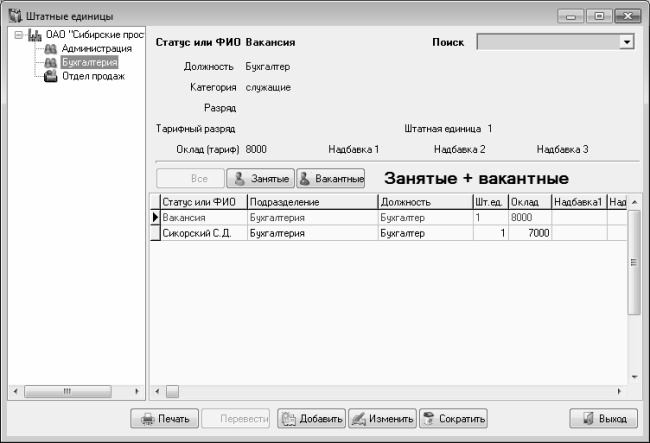Viewport: 650px width, 443px height.
Task: Select the Вакансия row in table
Action: click(197, 217)
